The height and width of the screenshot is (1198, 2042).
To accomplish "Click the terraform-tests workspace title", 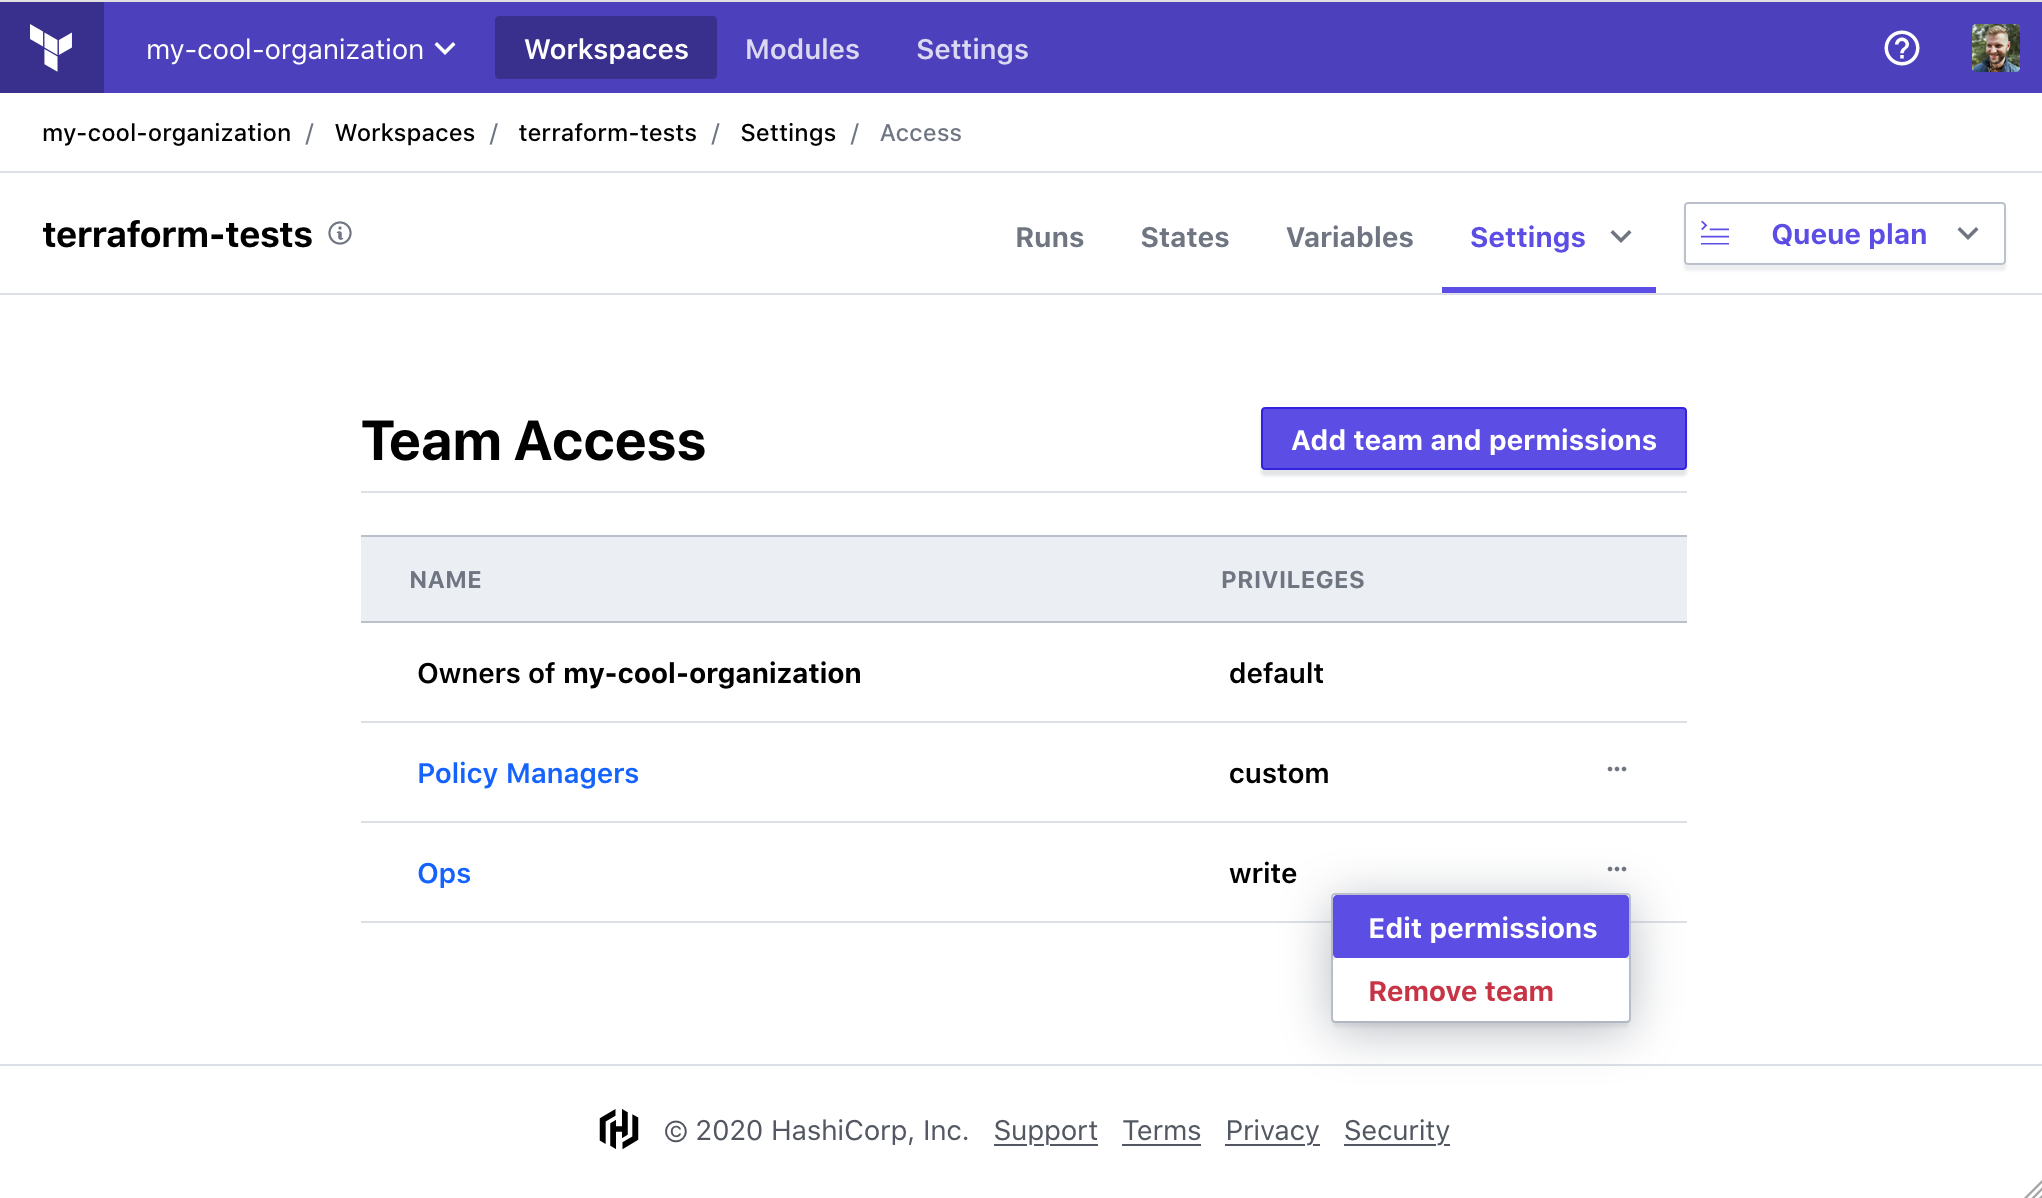I will (177, 234).
